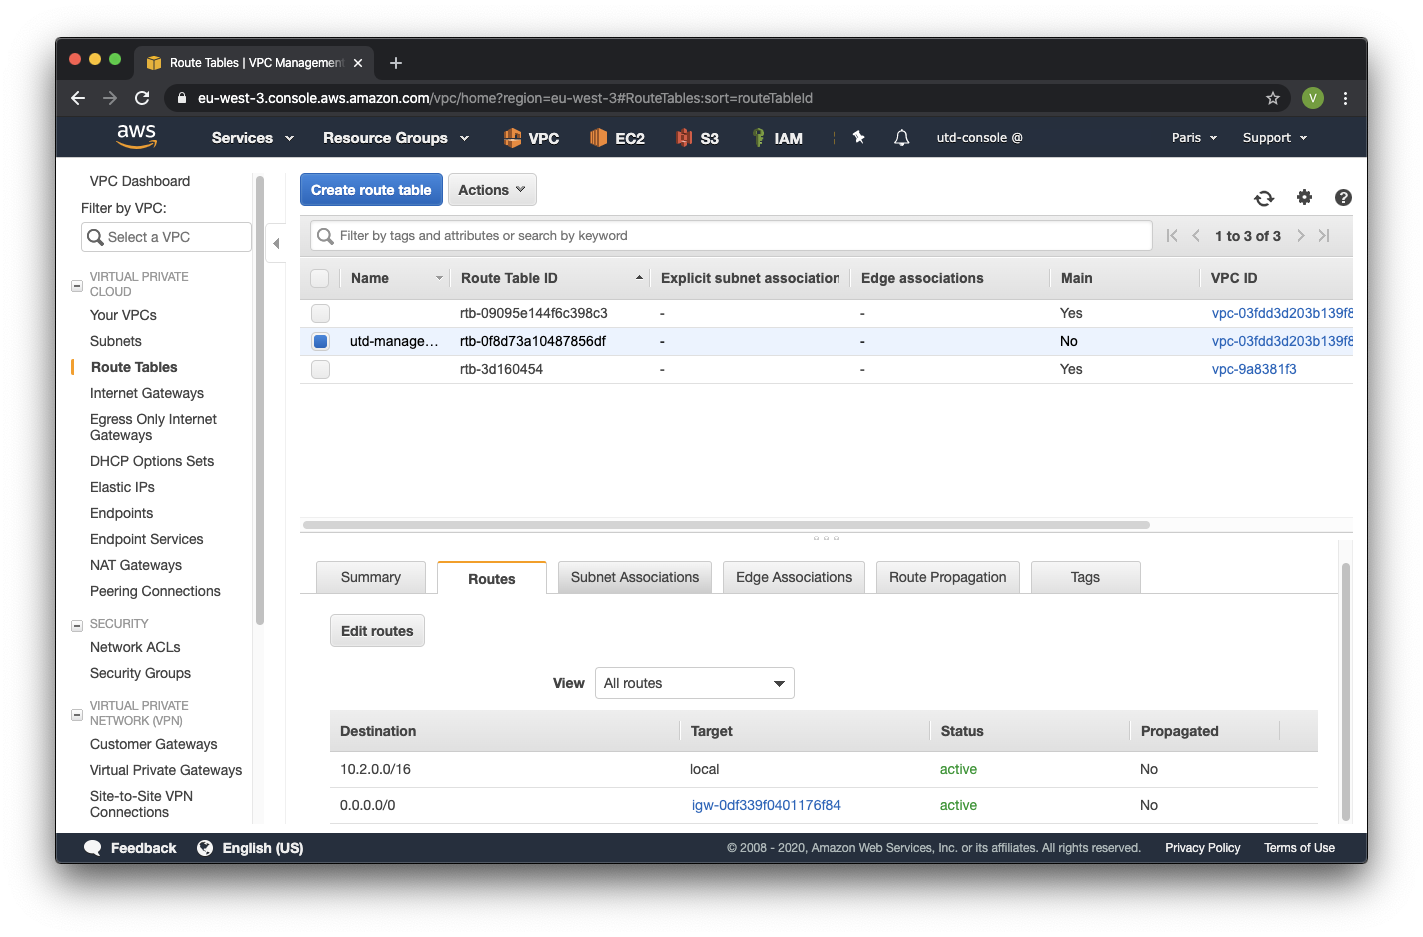Open the help question mark icon
This screenshot has width=1423, height=937.
click(1343, 198)
